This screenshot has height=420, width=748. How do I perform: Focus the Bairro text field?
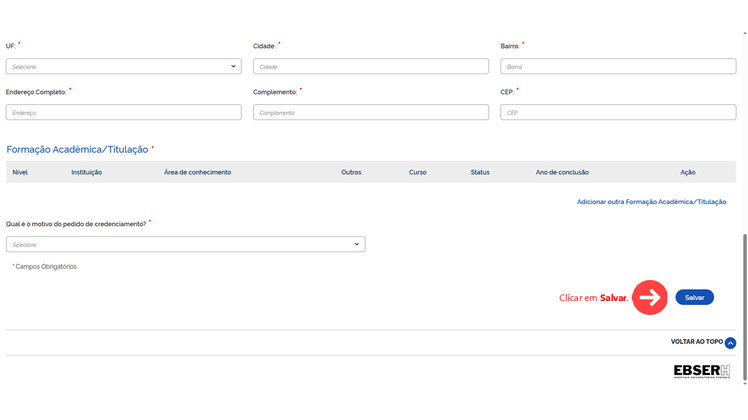click(x=618, y=66)
